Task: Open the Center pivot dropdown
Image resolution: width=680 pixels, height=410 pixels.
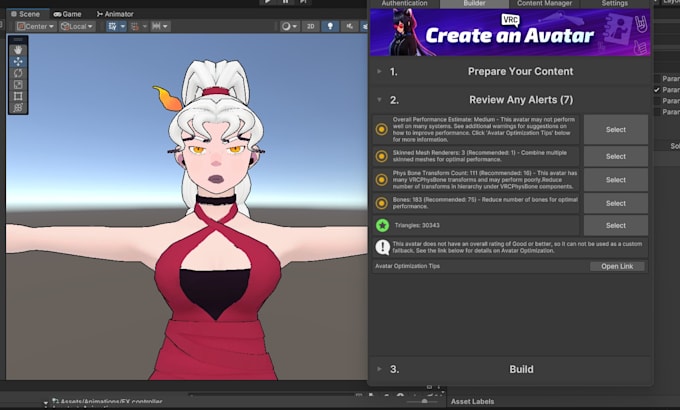Action: coord(36,26)
